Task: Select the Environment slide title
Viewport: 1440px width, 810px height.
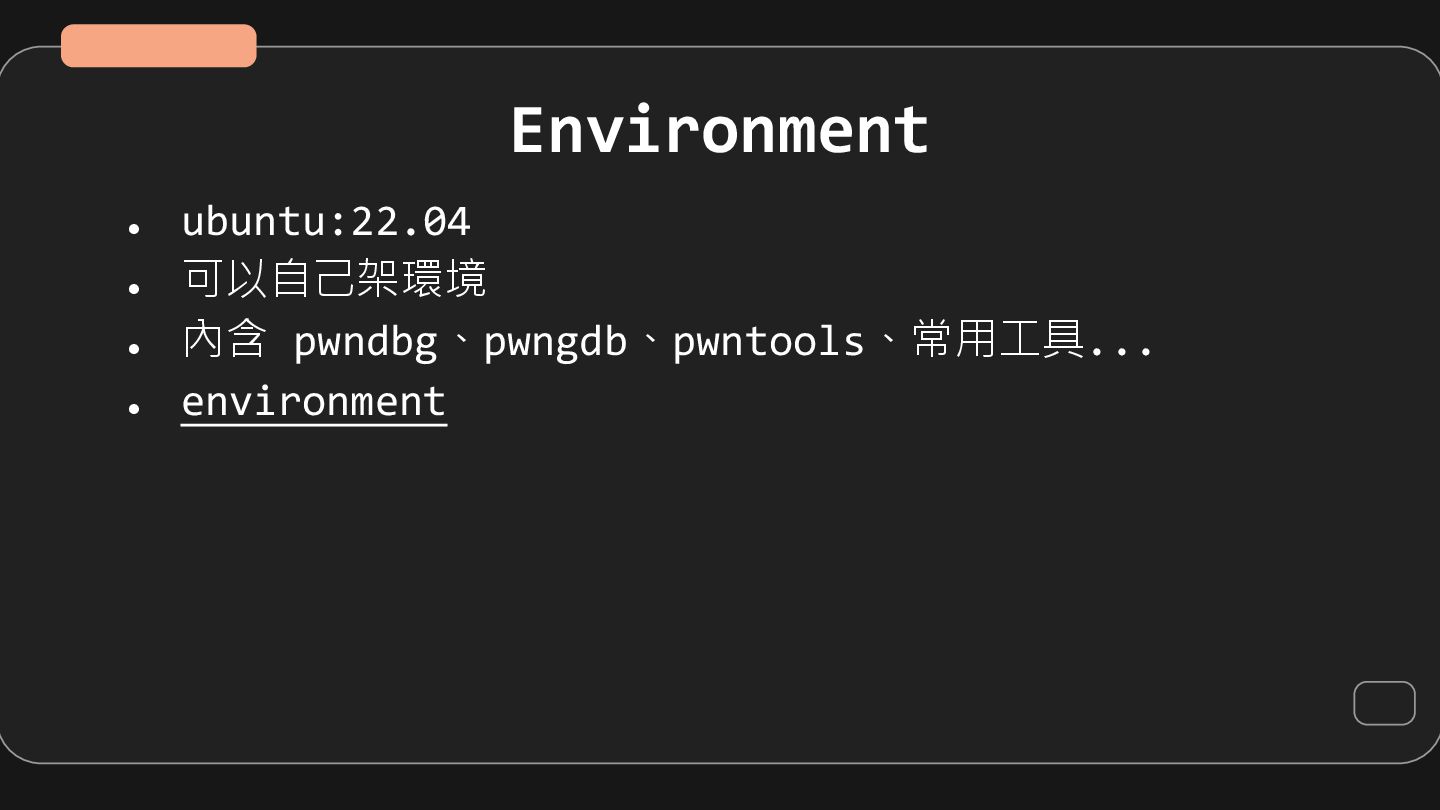Action: click(x=719, y=130)
